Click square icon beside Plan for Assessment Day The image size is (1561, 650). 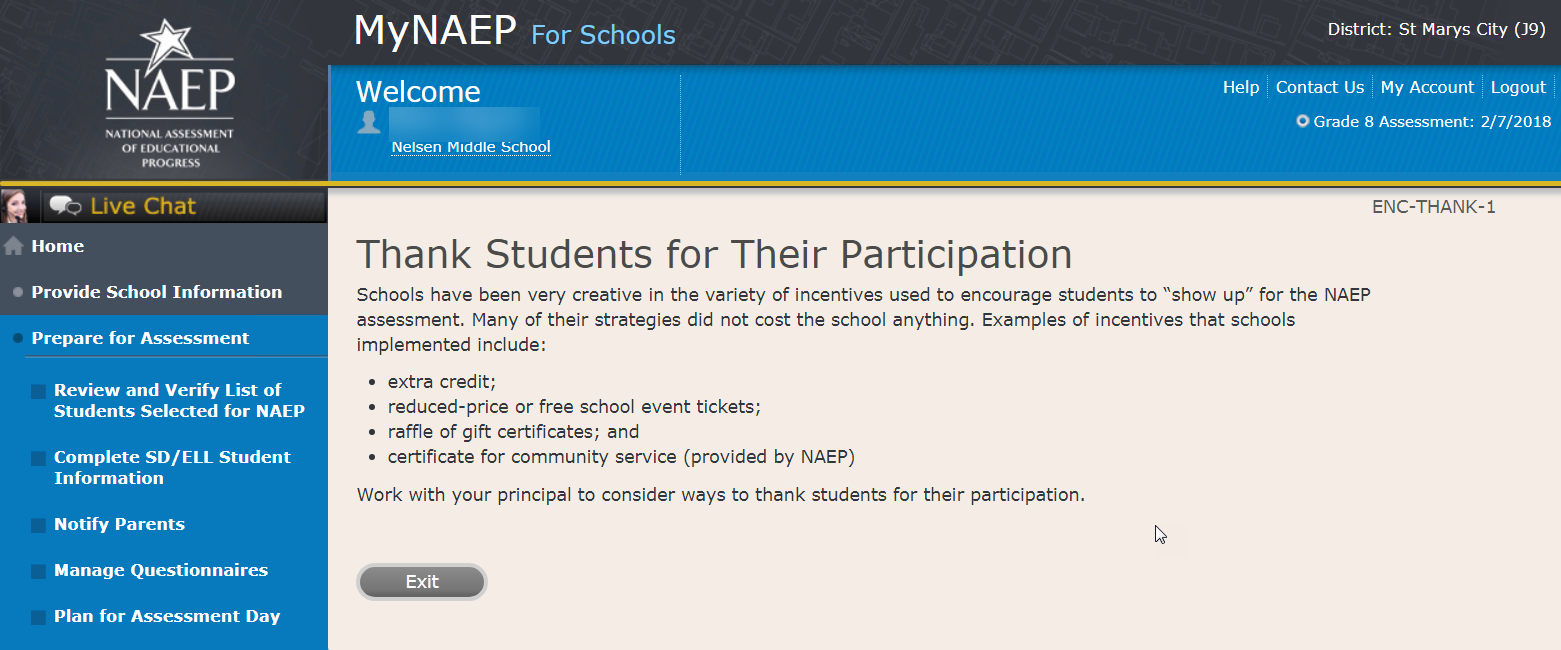[x=38, y=618]
